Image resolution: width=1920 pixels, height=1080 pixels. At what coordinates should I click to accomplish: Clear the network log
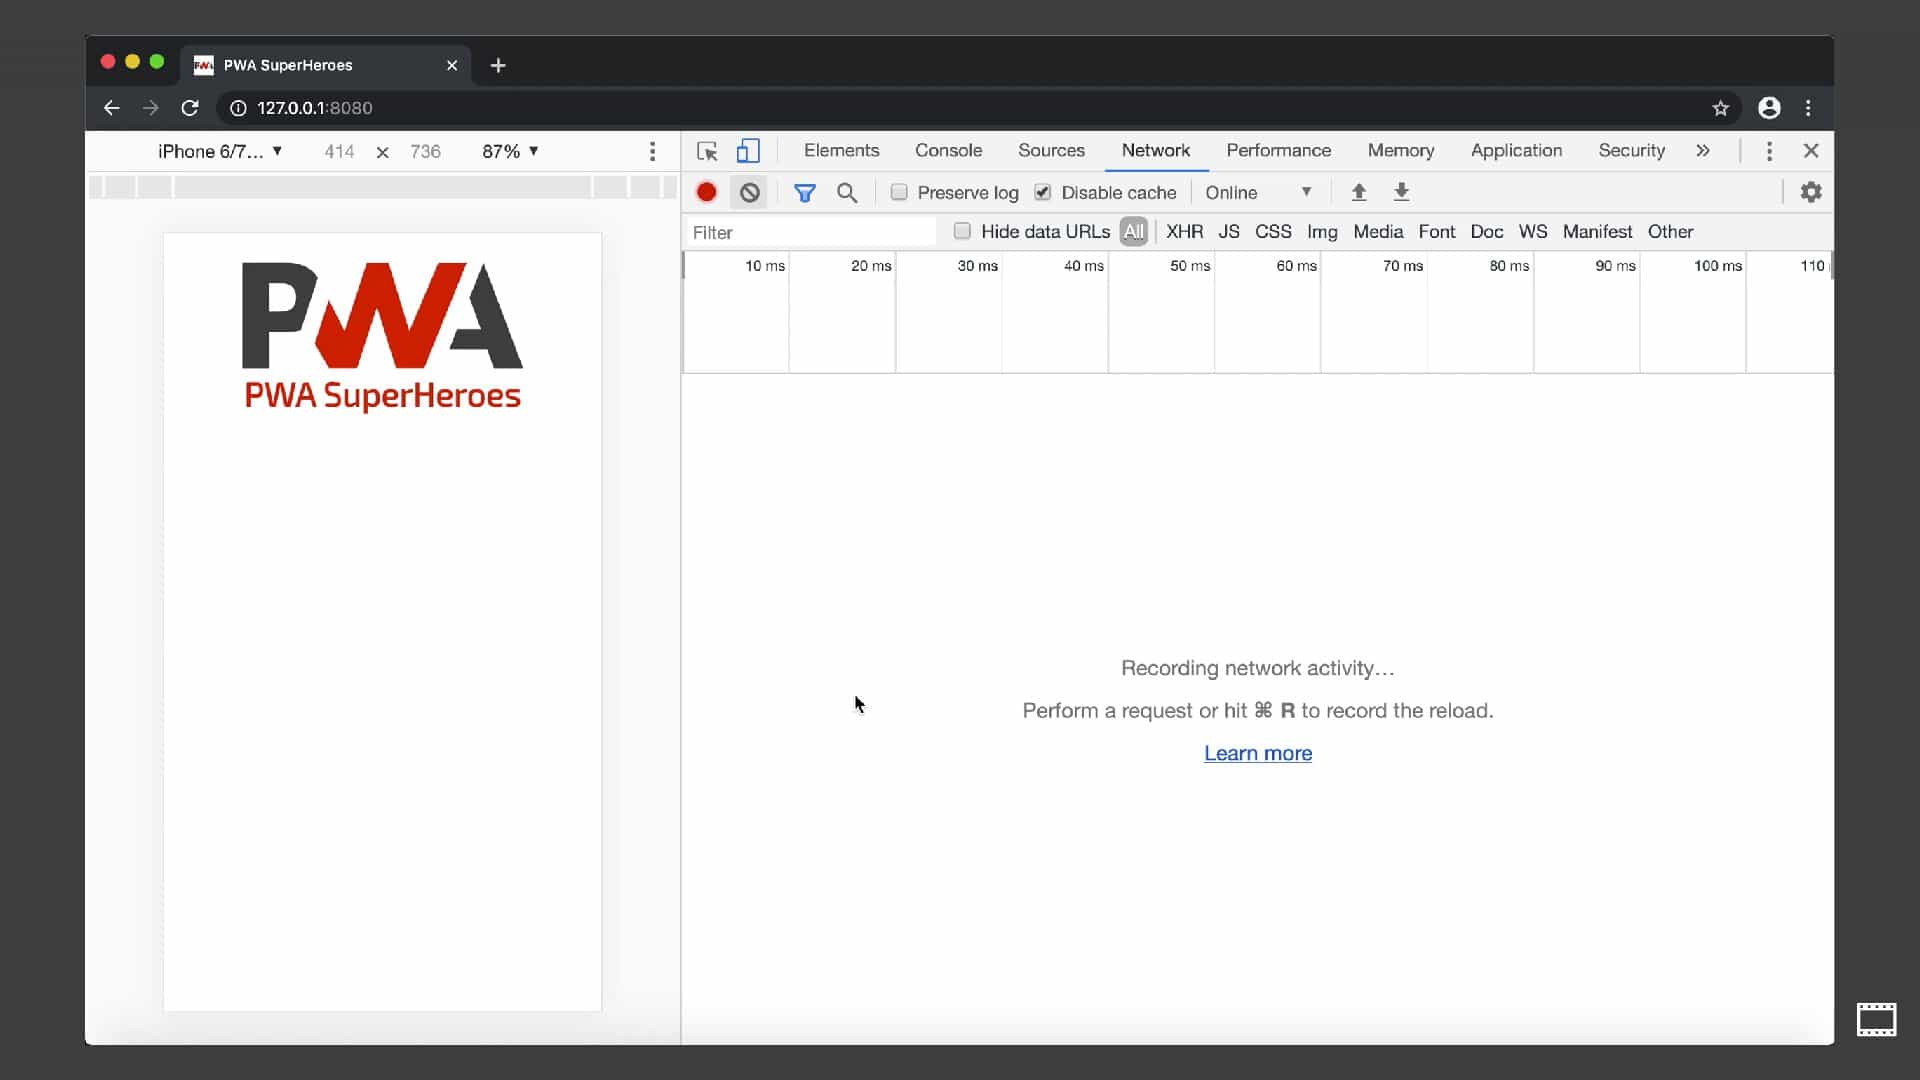click(749, 192)
